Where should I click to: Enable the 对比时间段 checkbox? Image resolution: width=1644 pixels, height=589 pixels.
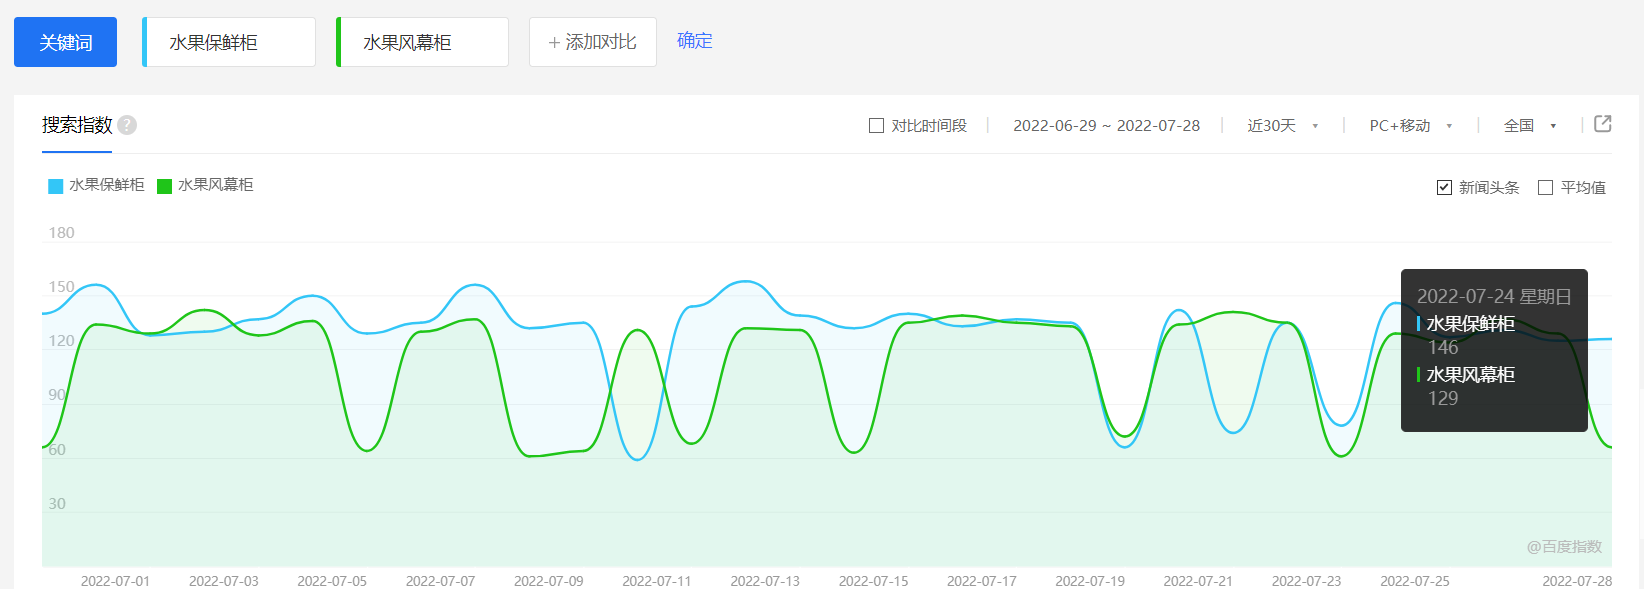click(877, 126)
